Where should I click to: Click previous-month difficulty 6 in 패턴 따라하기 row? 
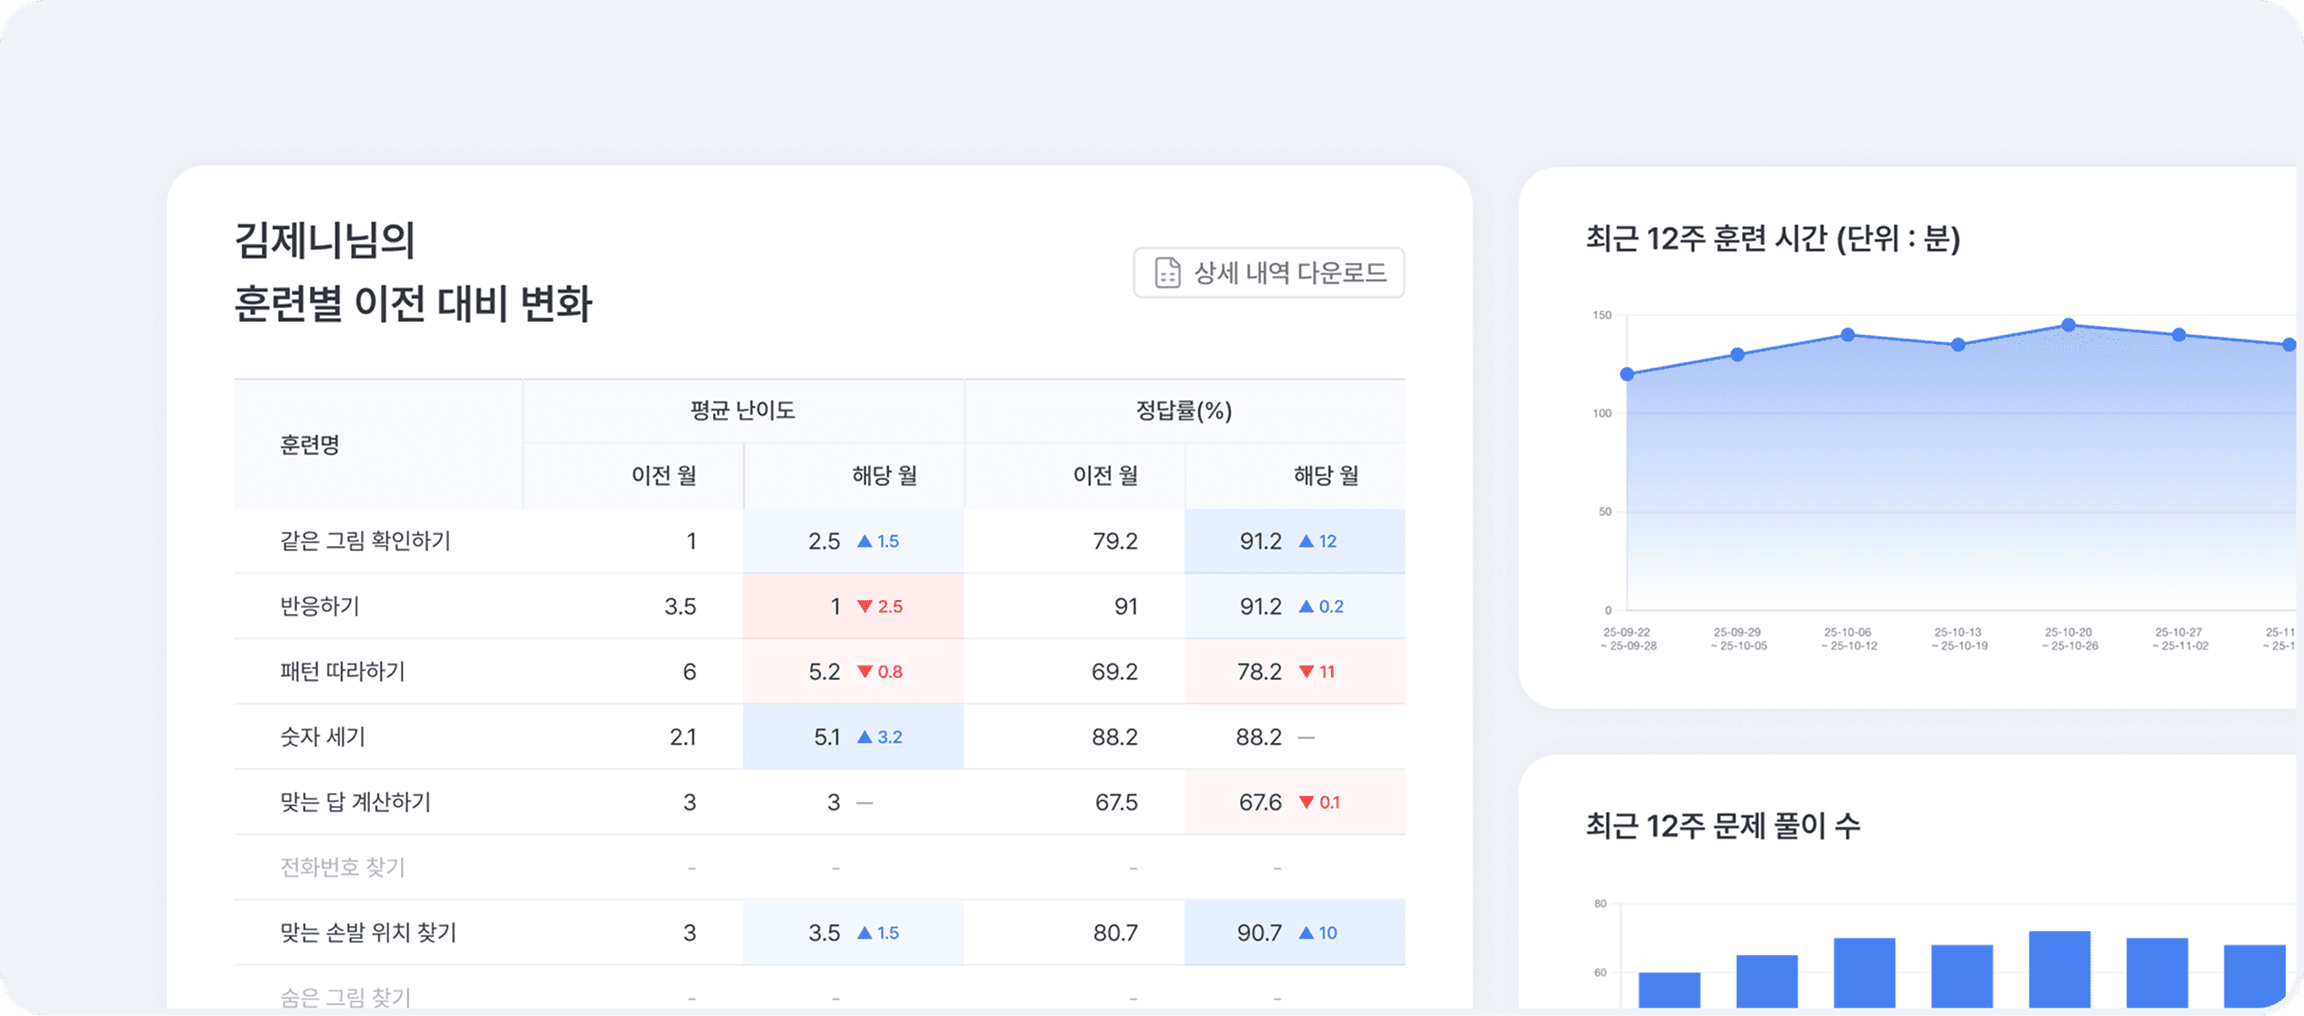pyautogui.click(x=689, y=672)
